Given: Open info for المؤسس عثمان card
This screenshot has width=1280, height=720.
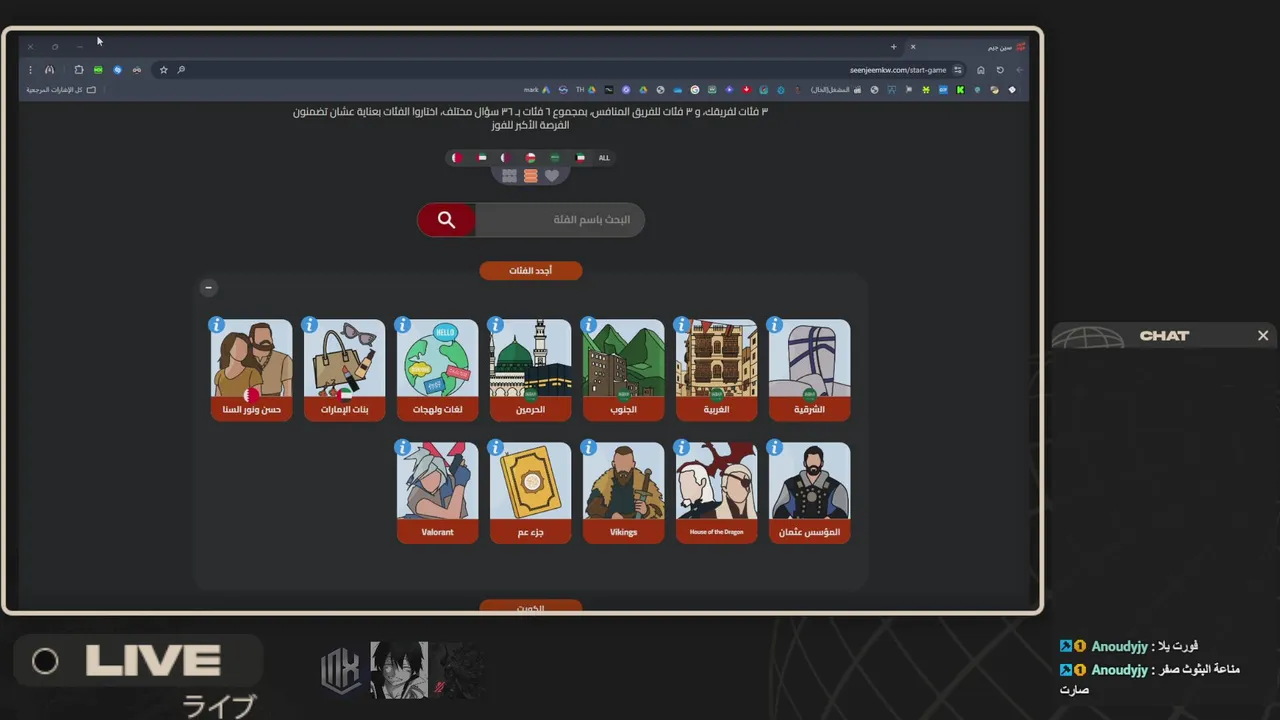Looking at the screenshot, I should click(x=774, y=448).
